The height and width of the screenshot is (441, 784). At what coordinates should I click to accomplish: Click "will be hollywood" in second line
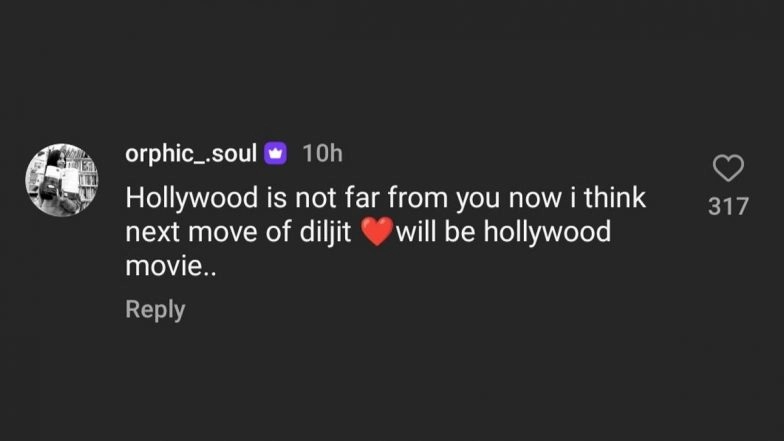pyautogui.click(x=503, y=234)
